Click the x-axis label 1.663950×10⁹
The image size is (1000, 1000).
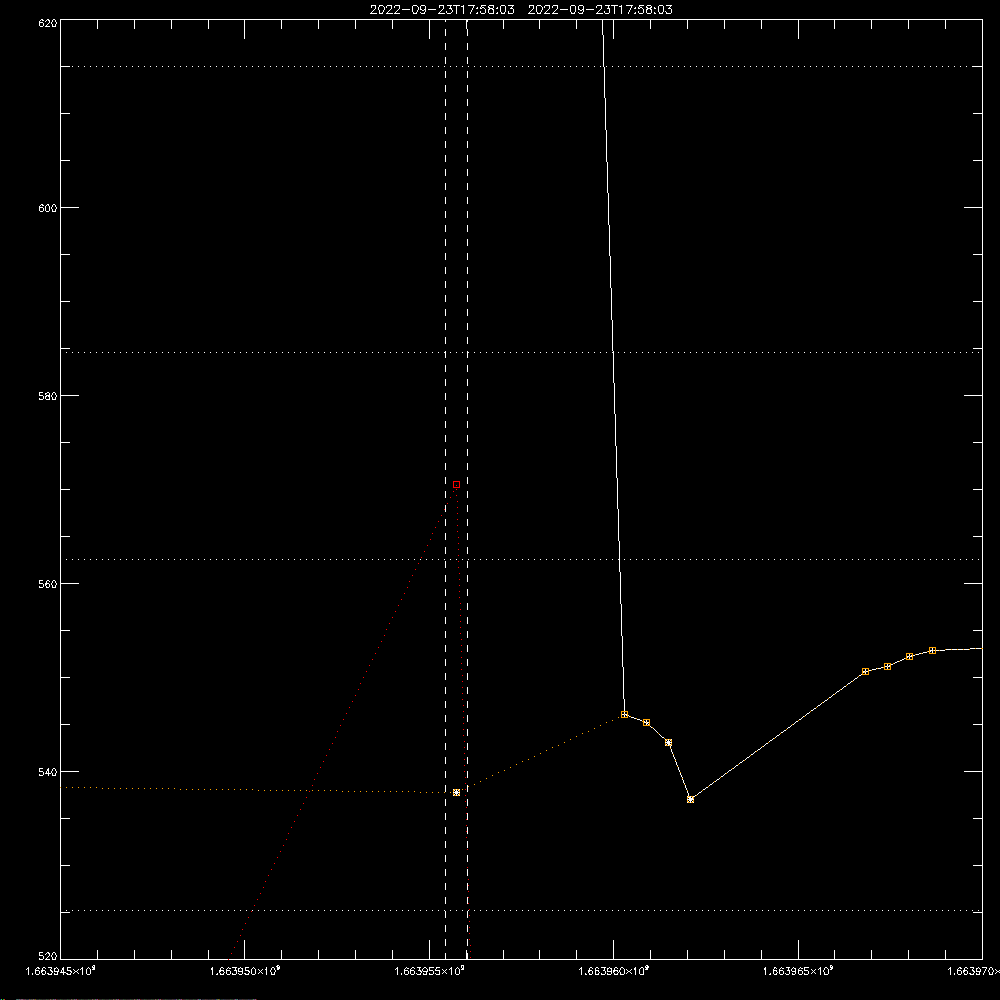pyautogui.click(x=245, y=971)
